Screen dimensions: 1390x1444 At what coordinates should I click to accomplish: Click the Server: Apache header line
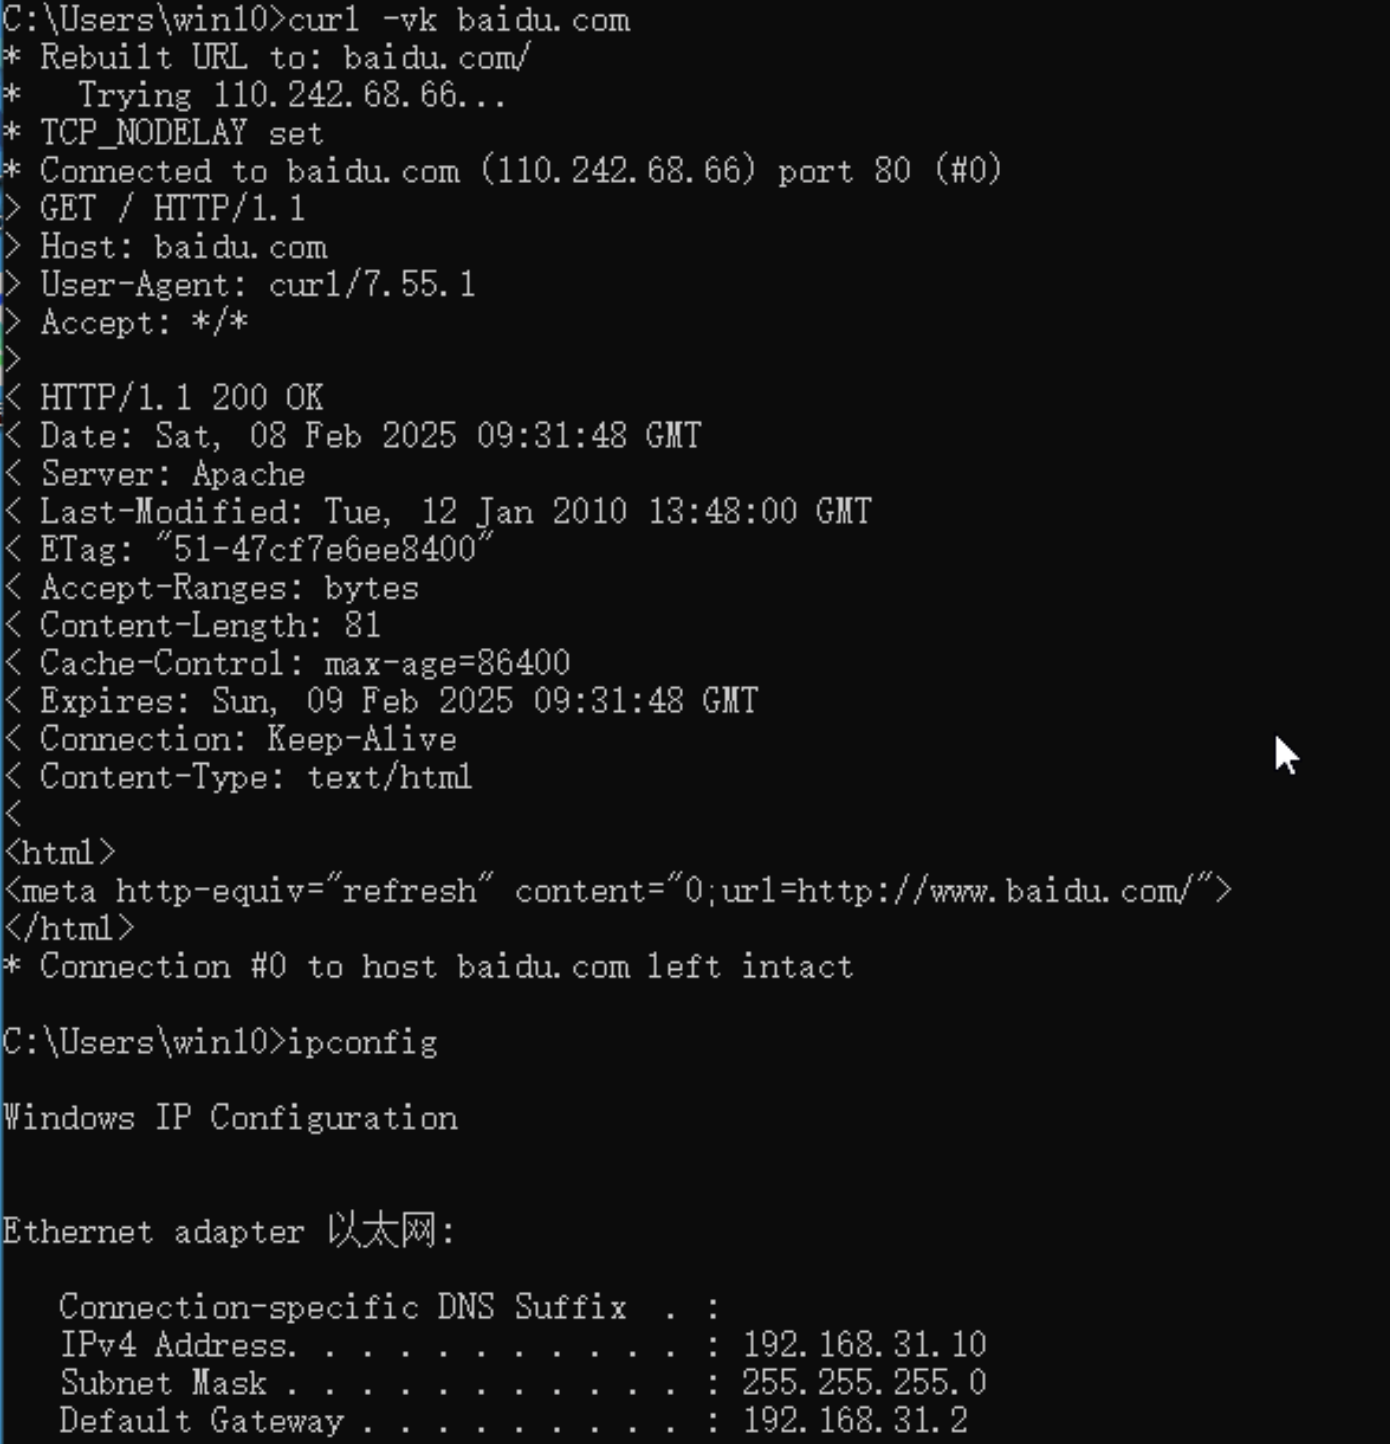[172, 474]
